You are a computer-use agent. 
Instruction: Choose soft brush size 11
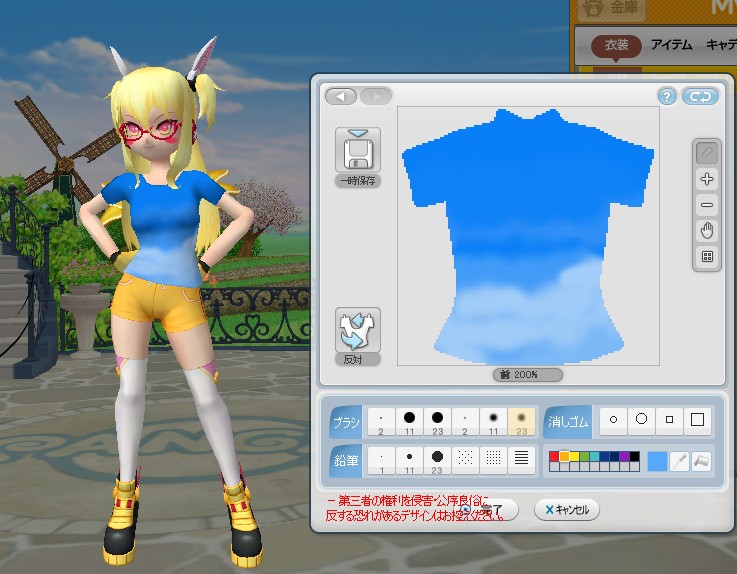[493, 421]
